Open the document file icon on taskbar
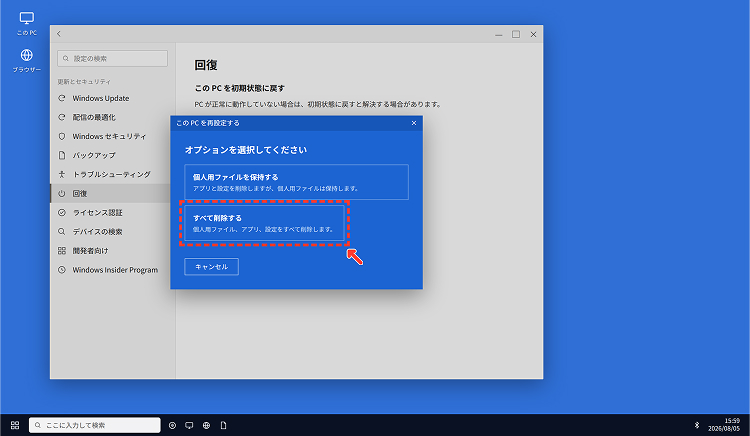 (223, 425)
